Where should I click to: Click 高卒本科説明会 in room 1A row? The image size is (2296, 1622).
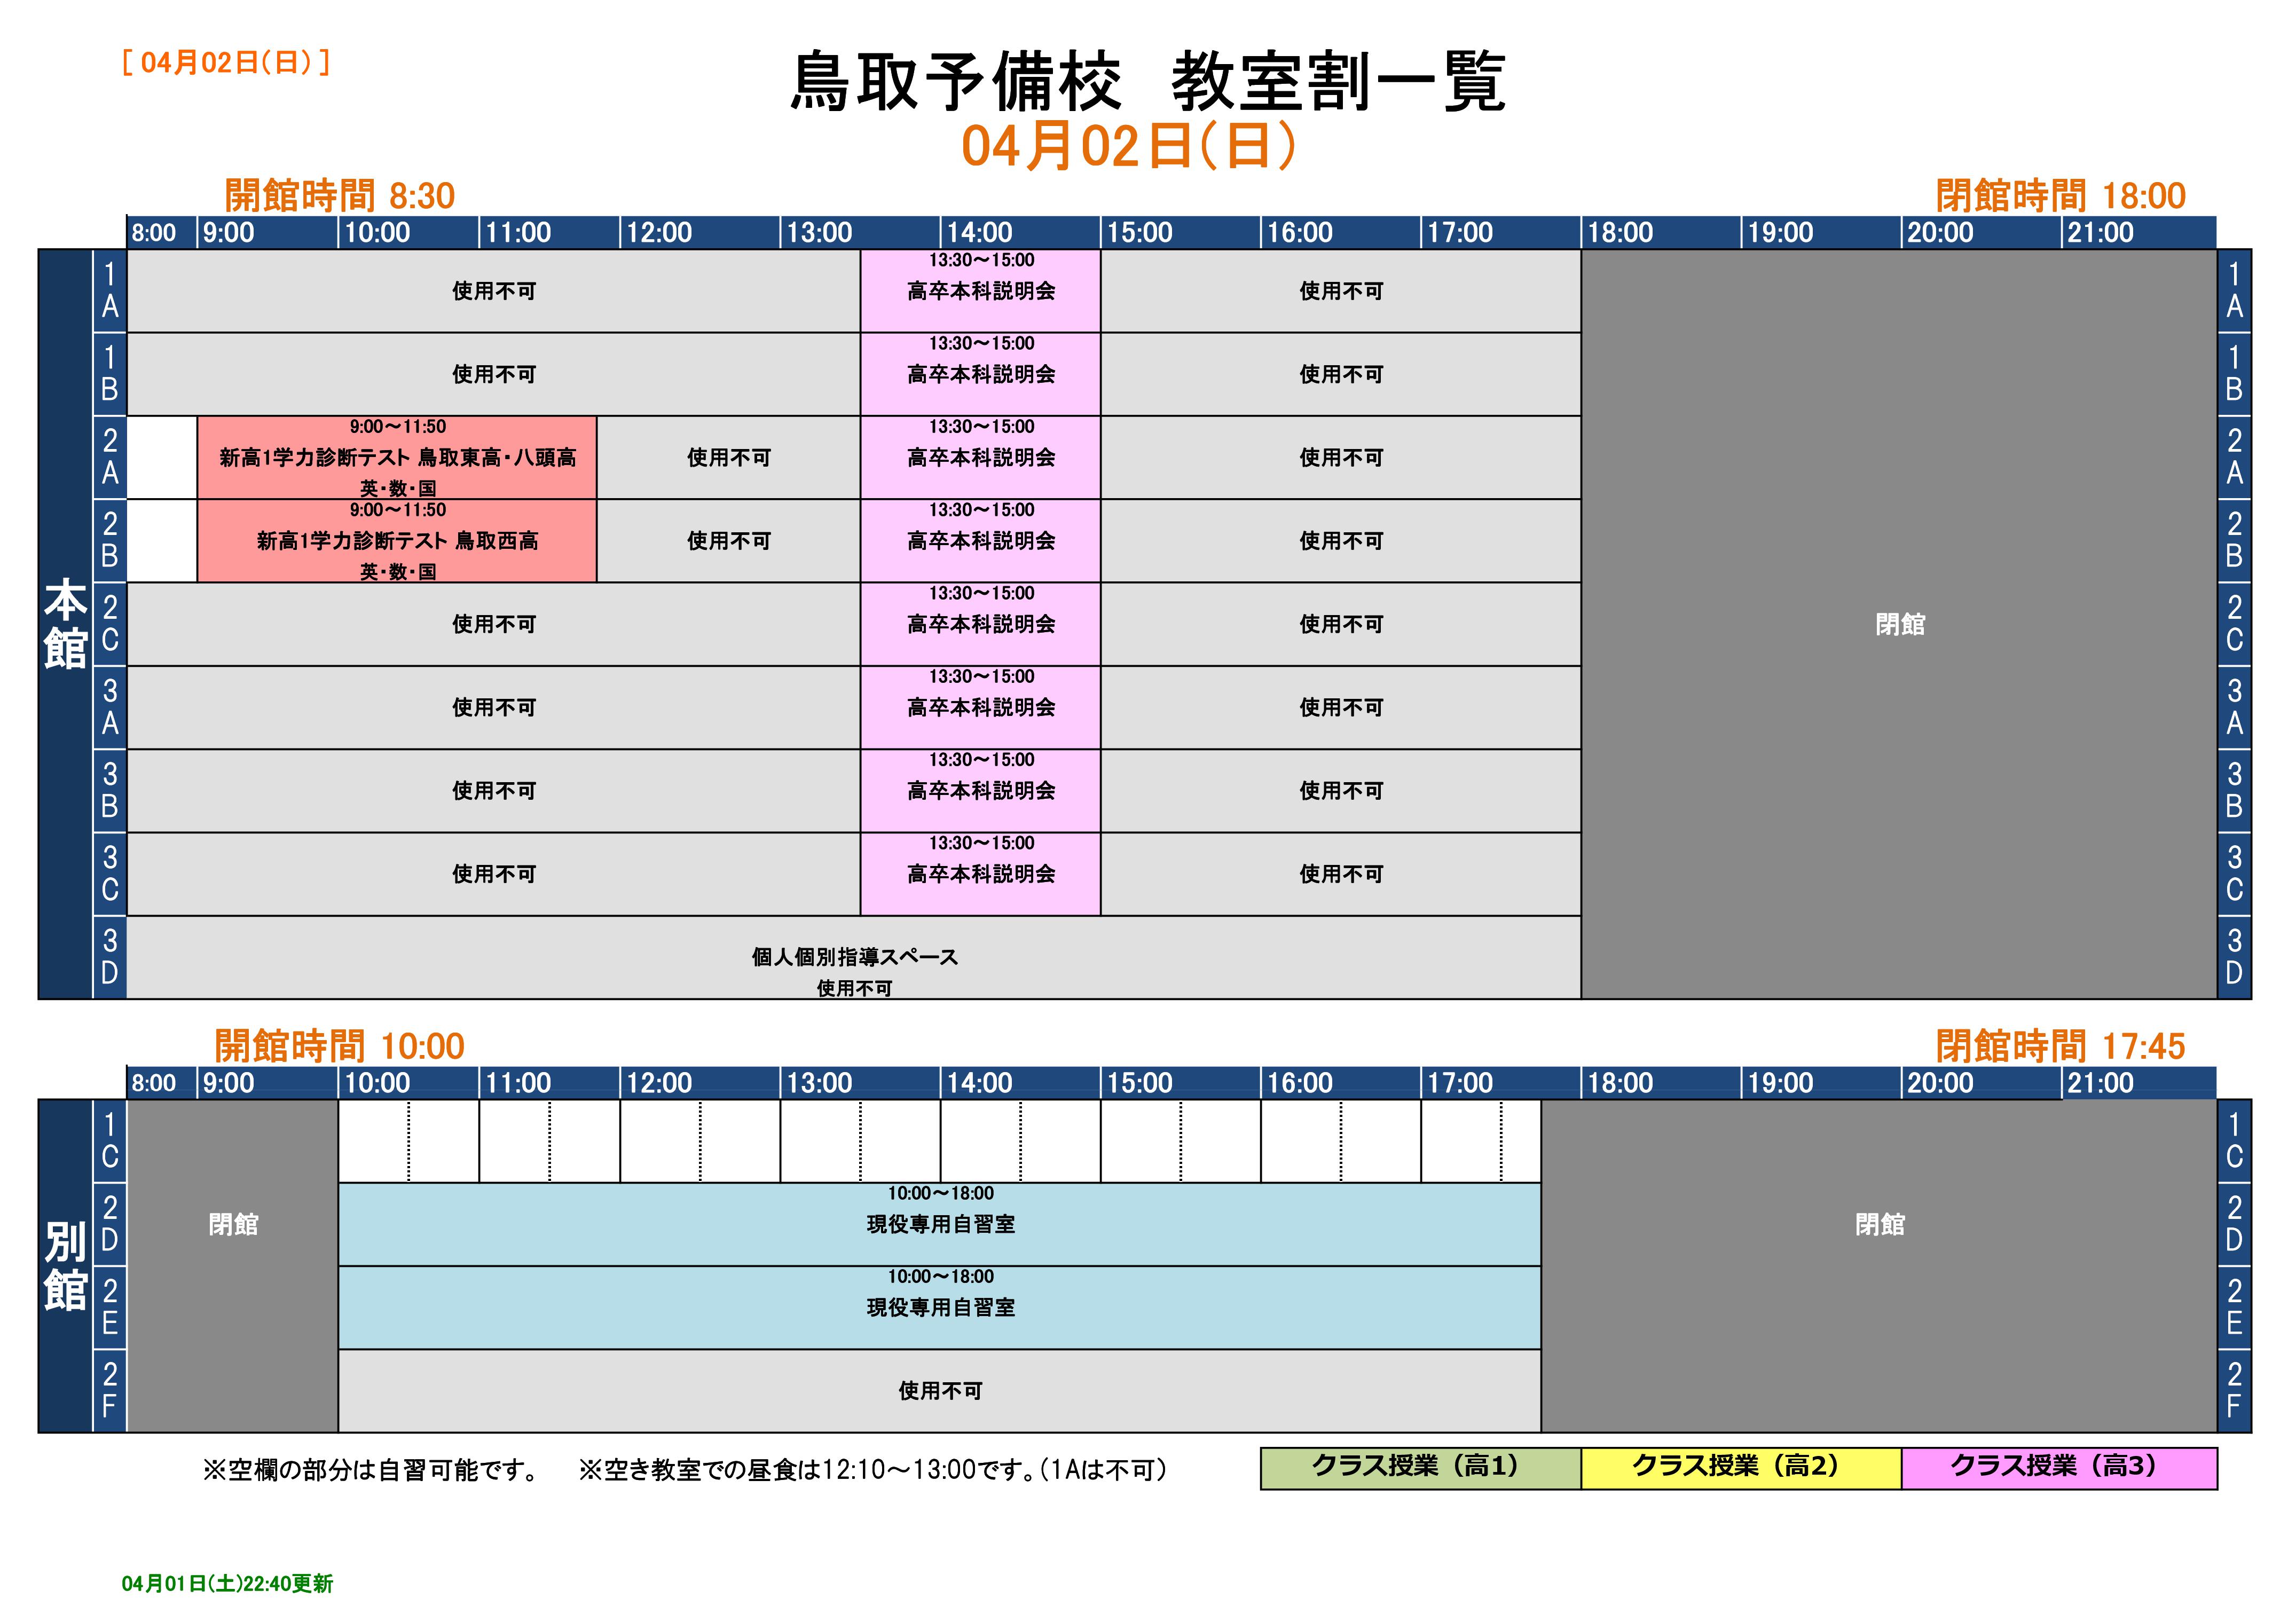981,291
